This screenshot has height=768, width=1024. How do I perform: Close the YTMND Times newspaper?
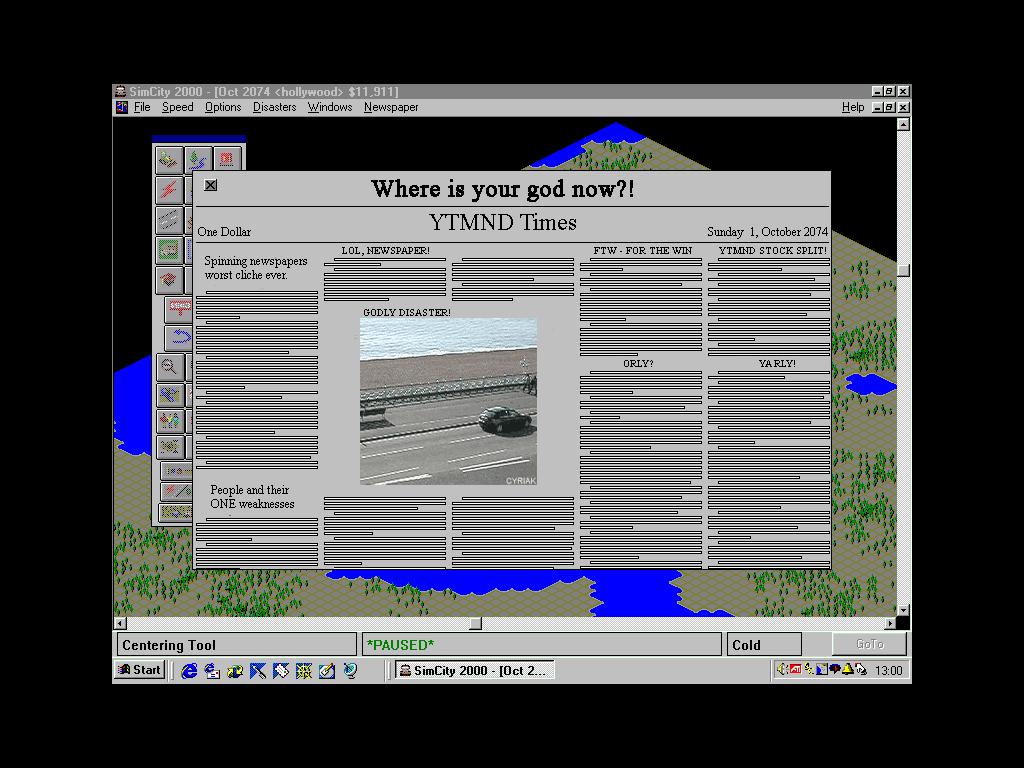pyautogui.click(x=210, y=185)
